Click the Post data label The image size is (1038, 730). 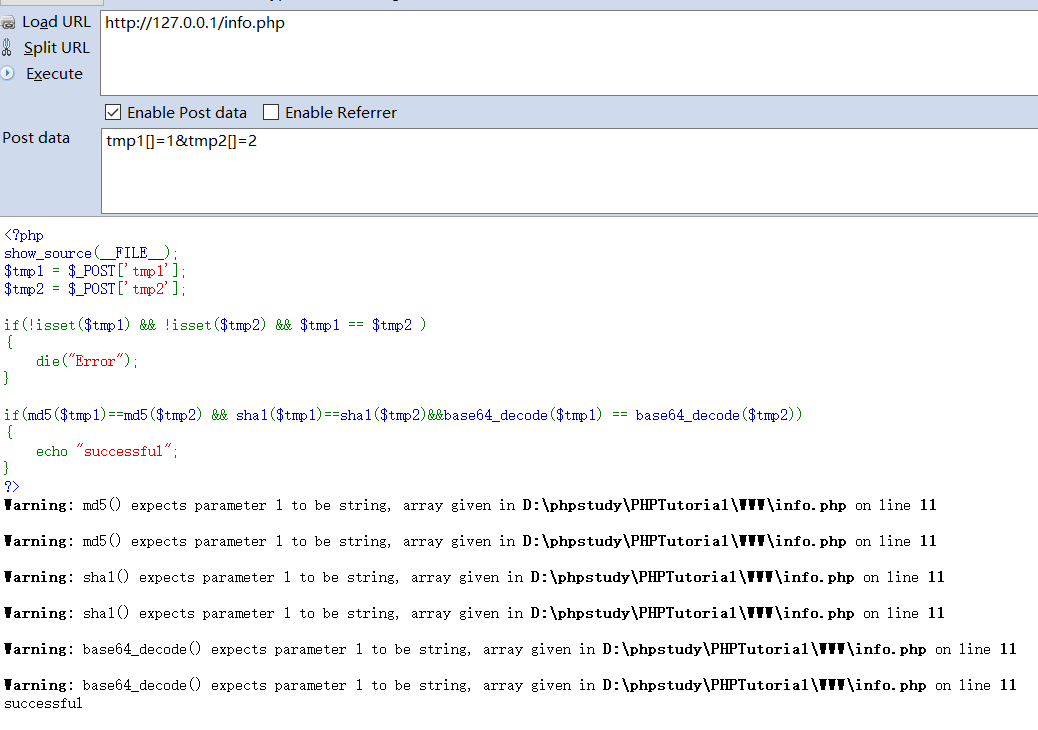[x=36, y=138]
